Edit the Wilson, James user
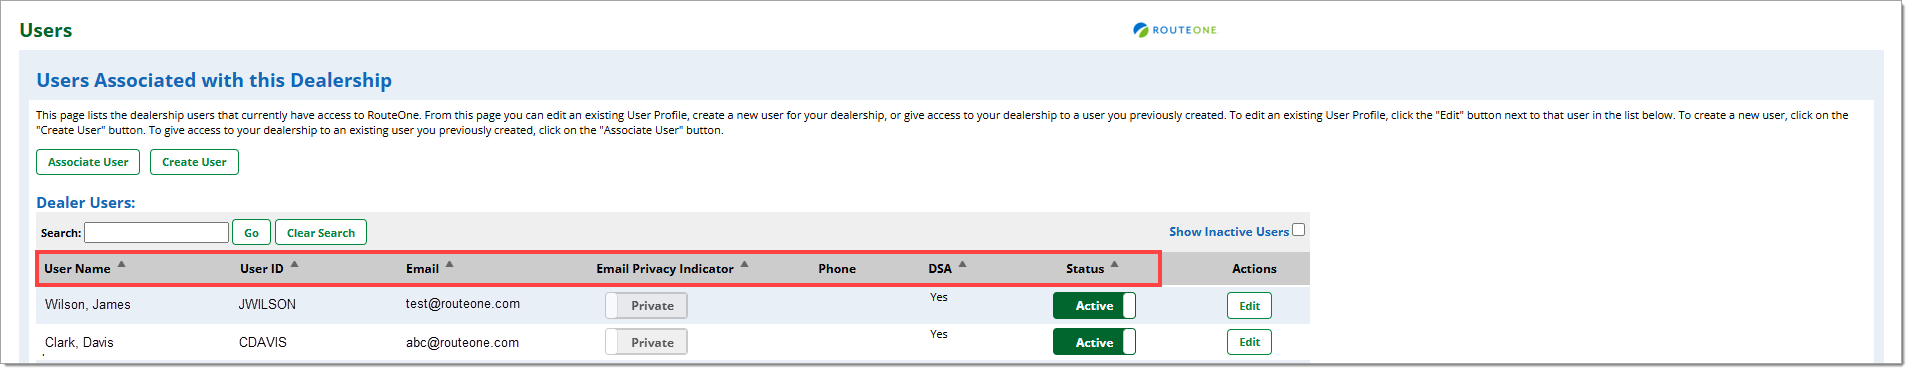Screen dimensions: 1909x371 tap(1249, 306)
